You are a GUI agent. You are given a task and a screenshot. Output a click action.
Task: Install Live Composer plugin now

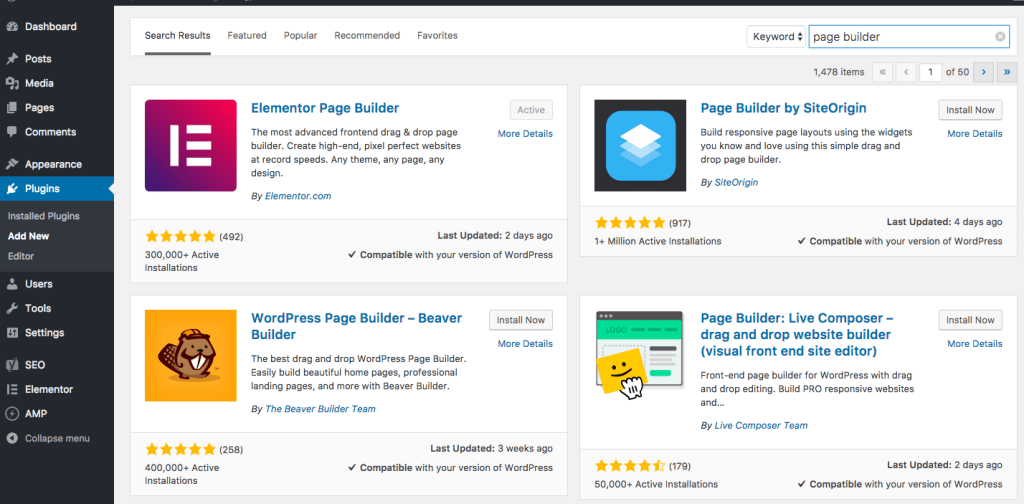[x=970, y=320]
